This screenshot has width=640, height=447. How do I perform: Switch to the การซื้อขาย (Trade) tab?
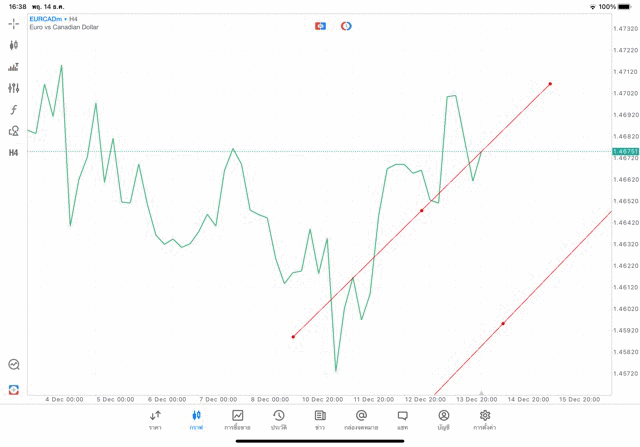coord(237,419)
